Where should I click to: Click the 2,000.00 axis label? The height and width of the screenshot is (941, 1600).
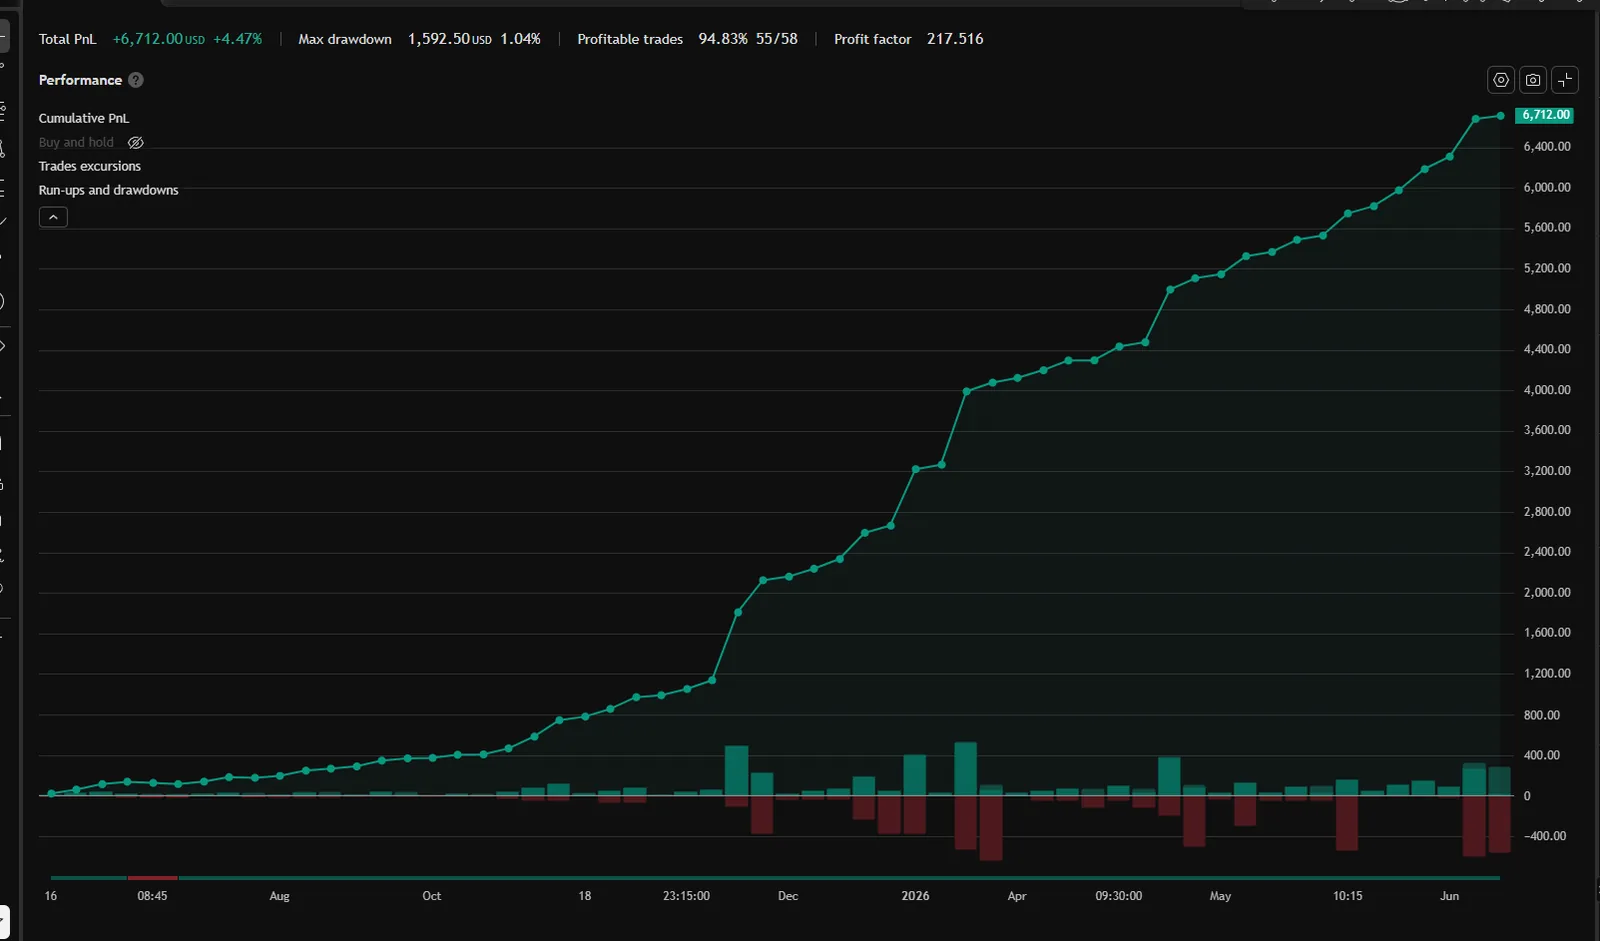tap(1547, 592)
